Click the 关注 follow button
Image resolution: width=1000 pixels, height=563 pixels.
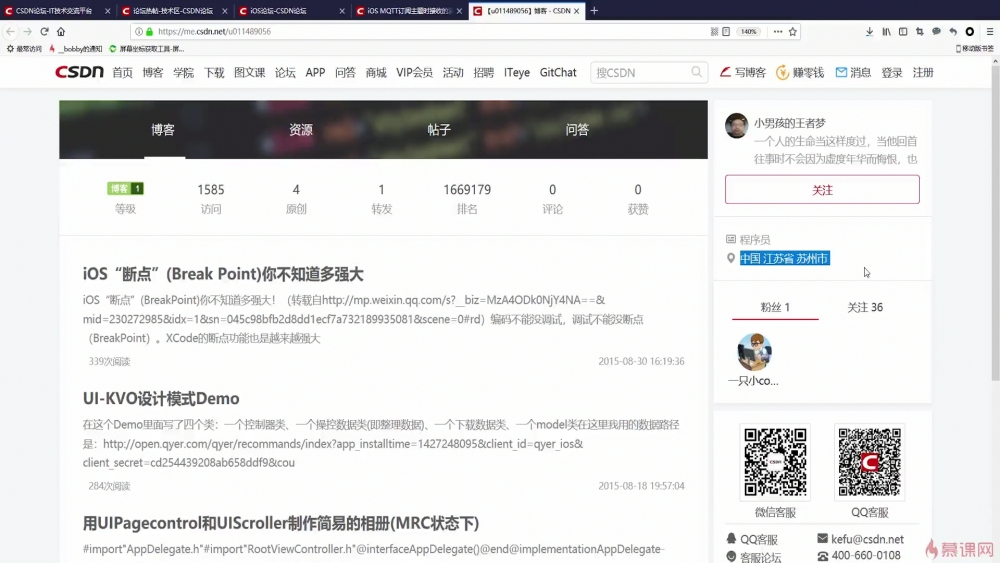pos(822,189)
